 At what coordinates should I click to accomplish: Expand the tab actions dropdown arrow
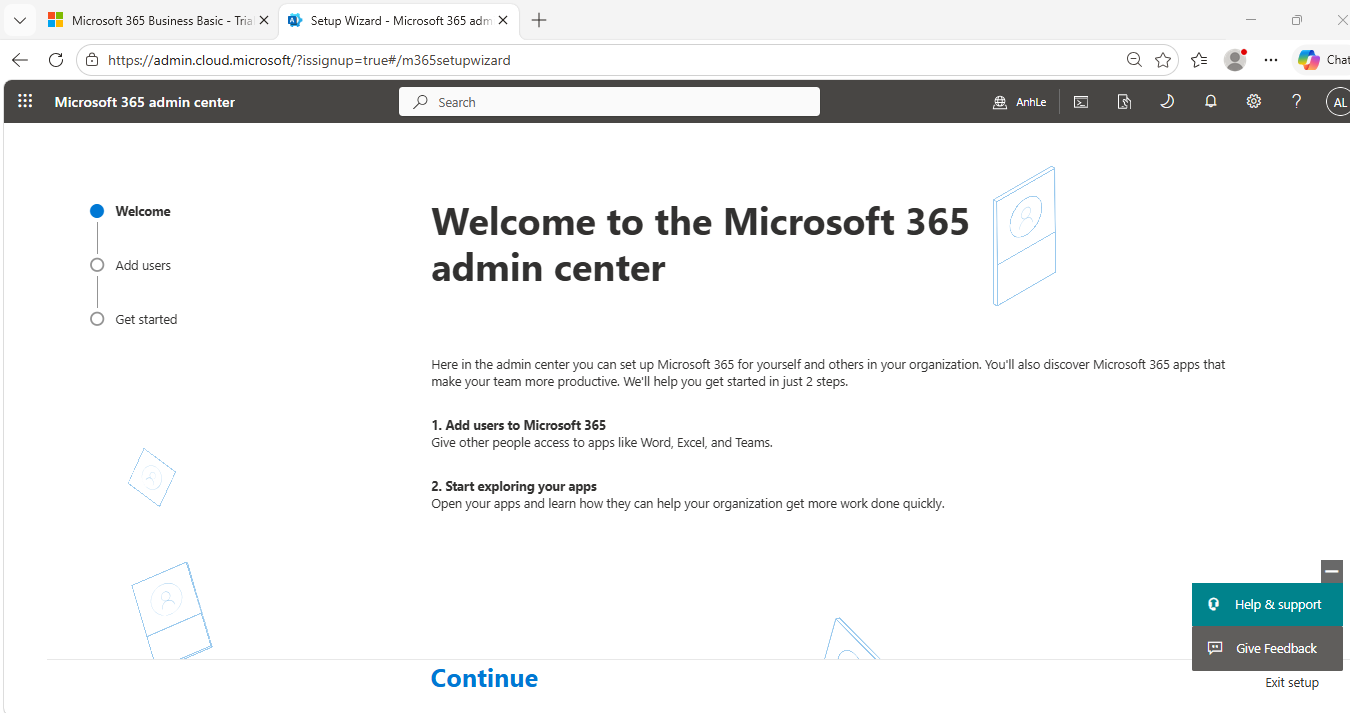[19, 20]
